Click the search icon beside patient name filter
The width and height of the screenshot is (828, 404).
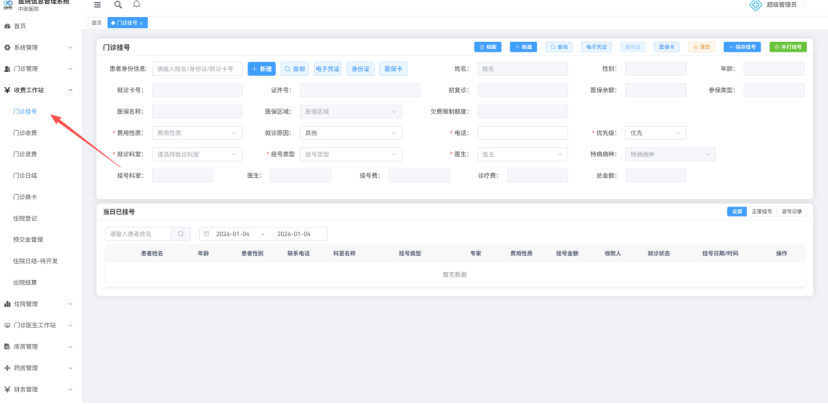point(182,233)
